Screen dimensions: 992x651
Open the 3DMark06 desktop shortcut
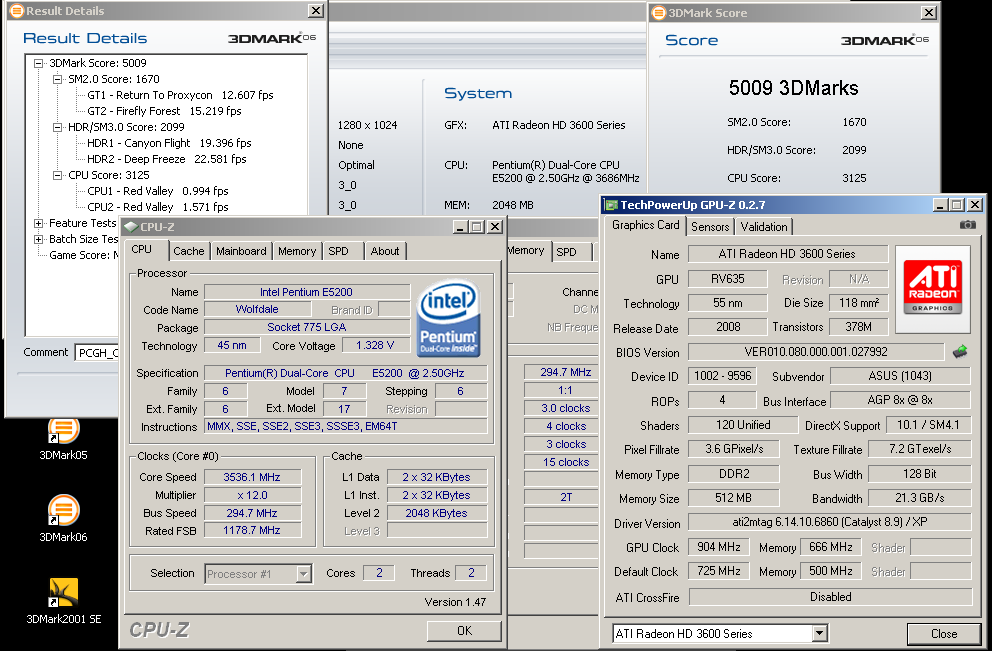63,519
